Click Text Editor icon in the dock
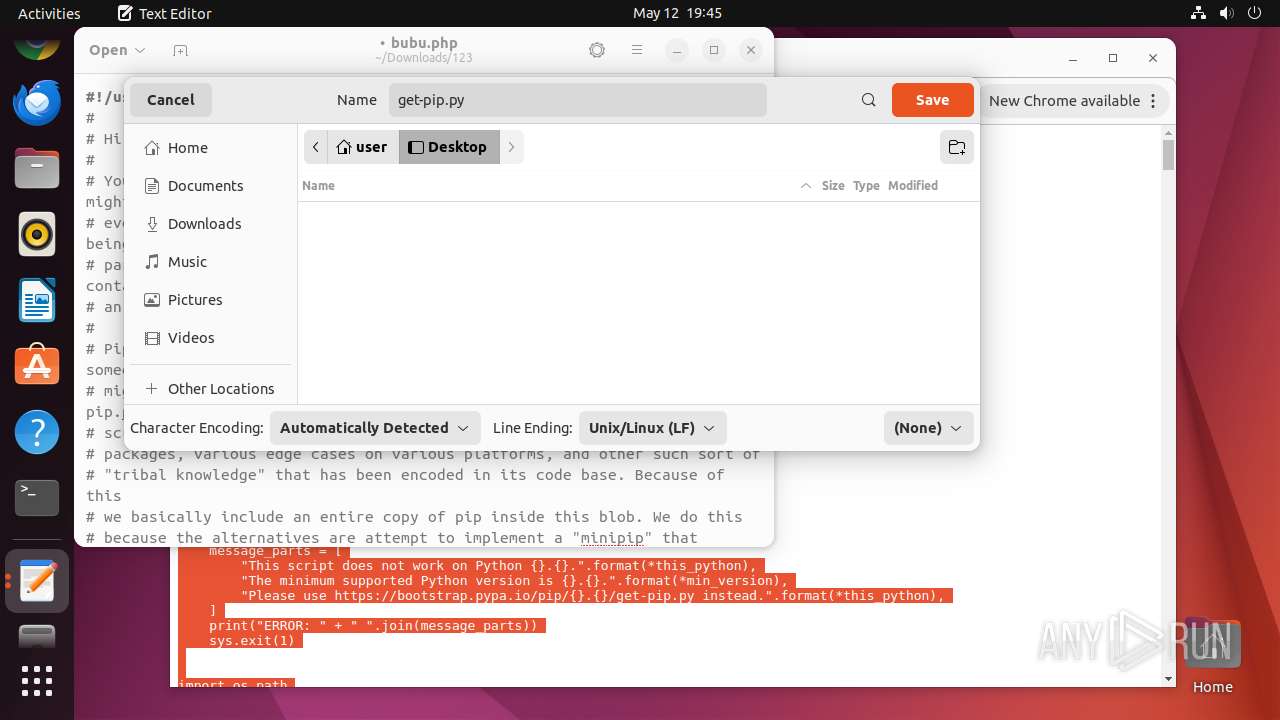The image size is (1280, 720). (37, 581)
